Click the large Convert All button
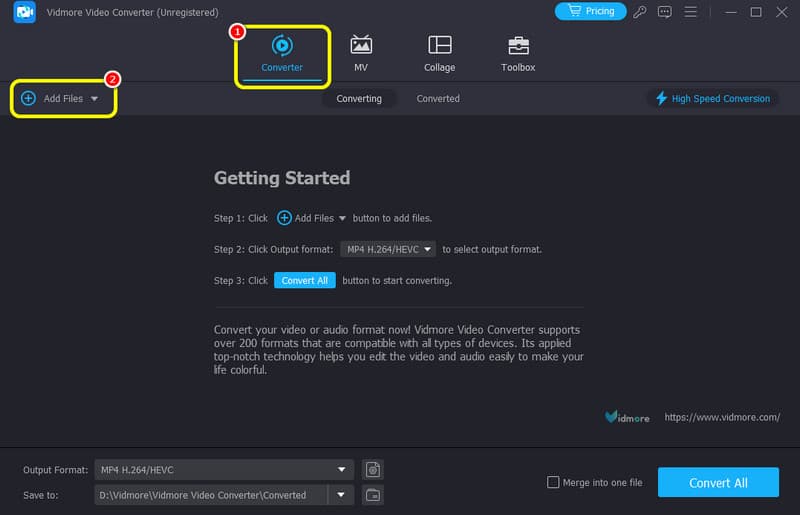Screen dimensions: 800x515 [718, 482]
